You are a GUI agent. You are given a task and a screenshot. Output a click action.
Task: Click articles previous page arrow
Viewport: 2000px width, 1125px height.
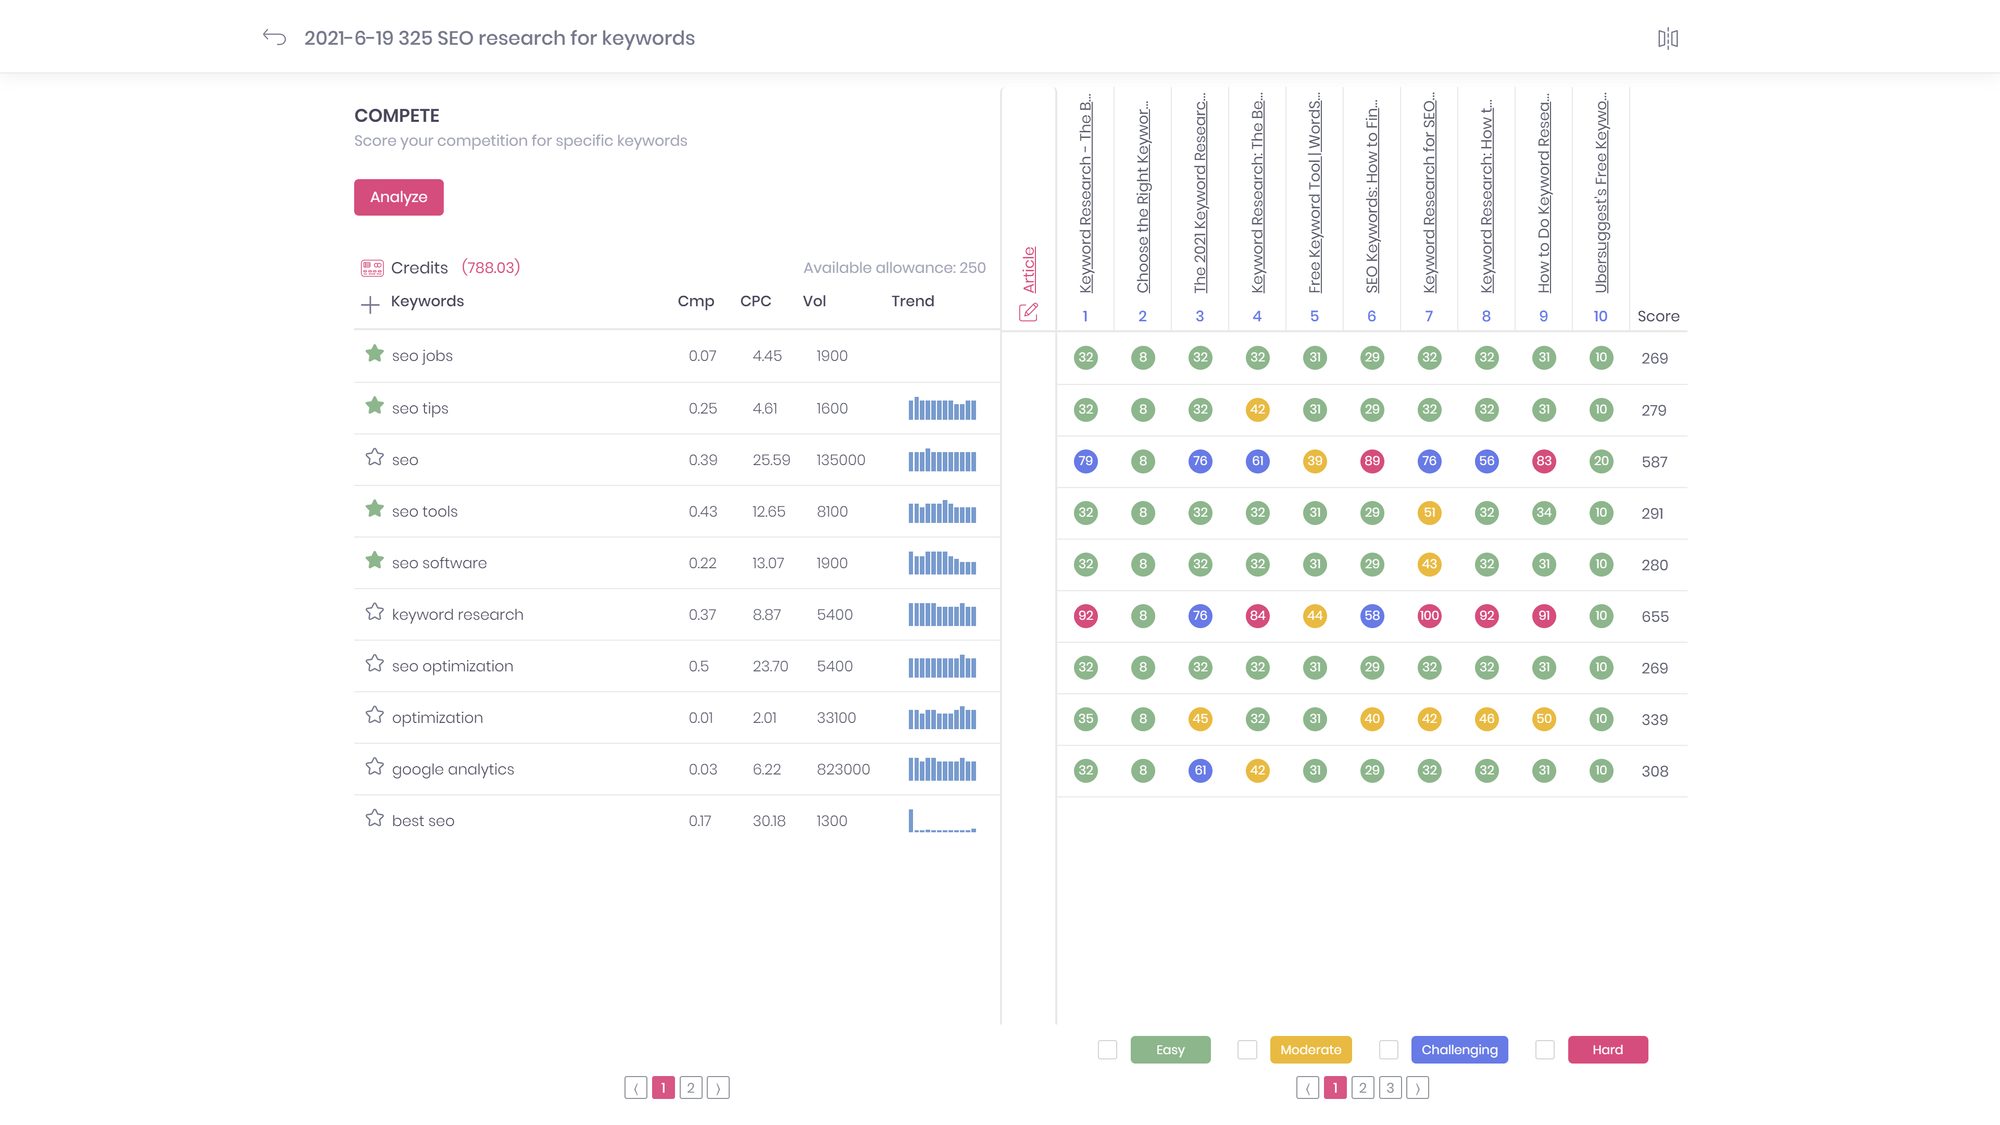tap(1308, 1088)
